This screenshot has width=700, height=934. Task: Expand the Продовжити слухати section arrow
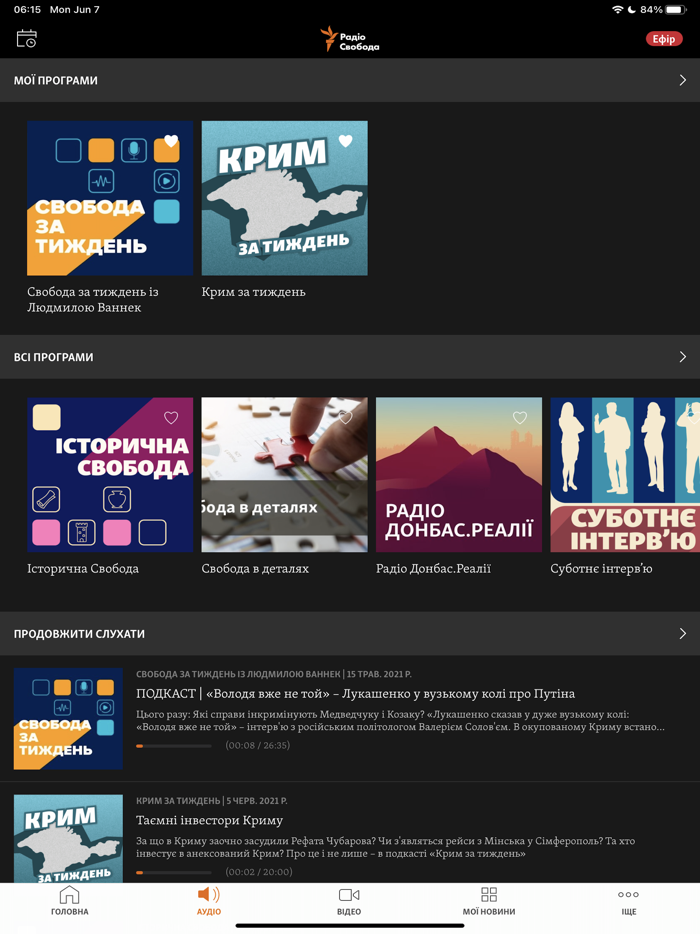pyautogui.click(x=683, y=633)
